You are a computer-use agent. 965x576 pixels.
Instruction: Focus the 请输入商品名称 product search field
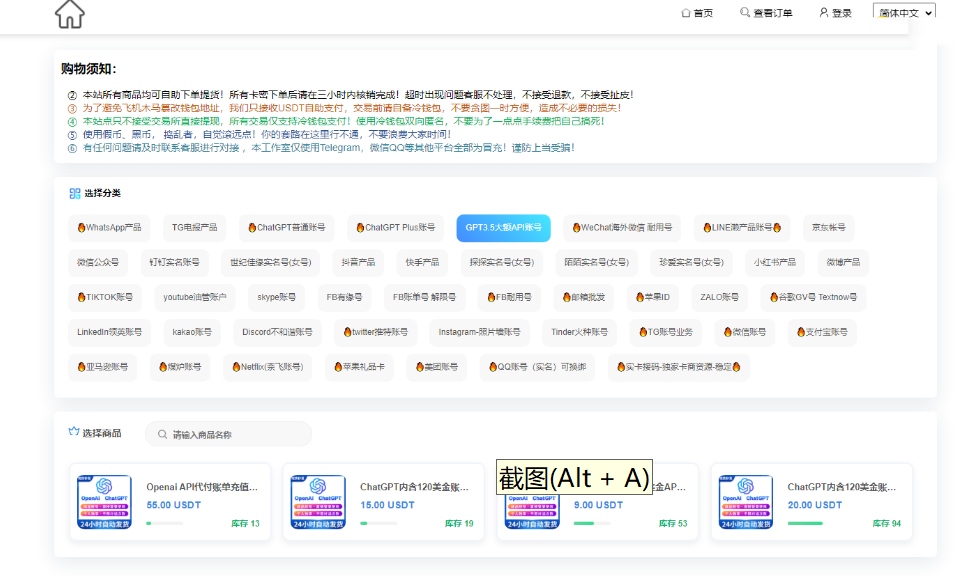(x=228, y=434)
